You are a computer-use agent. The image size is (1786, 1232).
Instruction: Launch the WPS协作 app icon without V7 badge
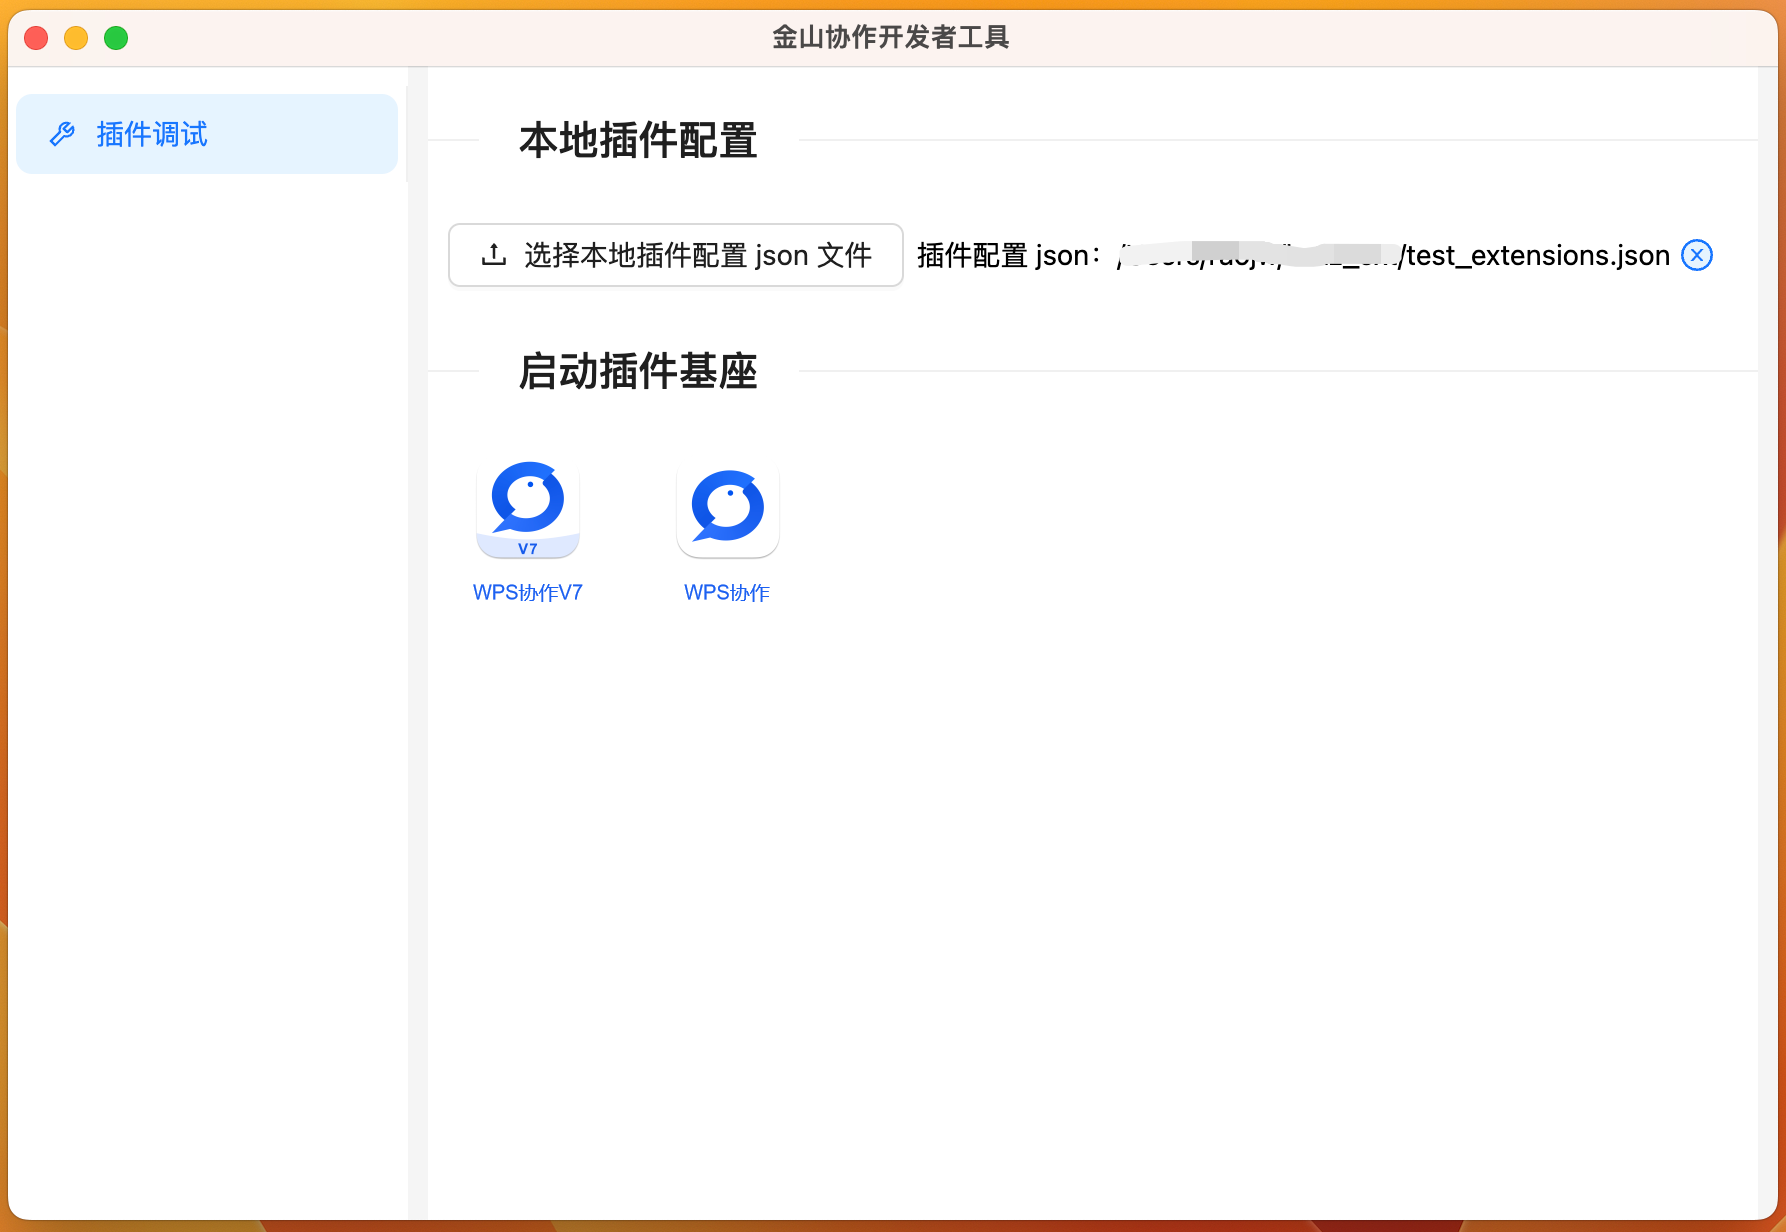727,508
